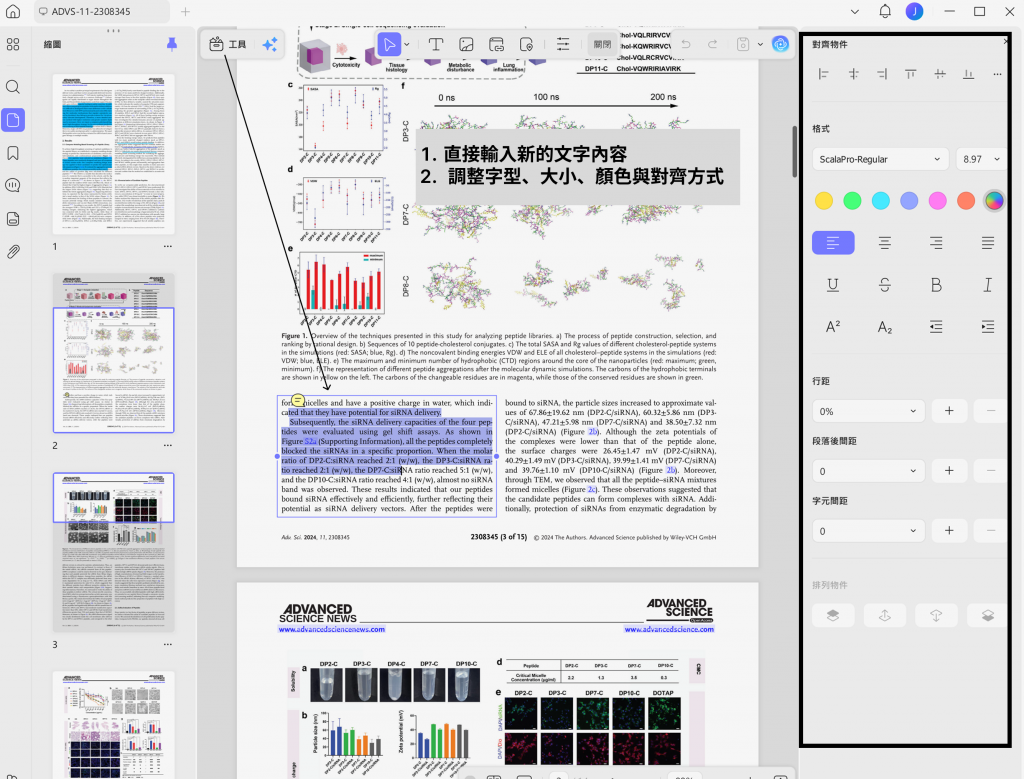
Task: Select the pointer selection tool
Action: pyautogui.click(x=389, y=44)
